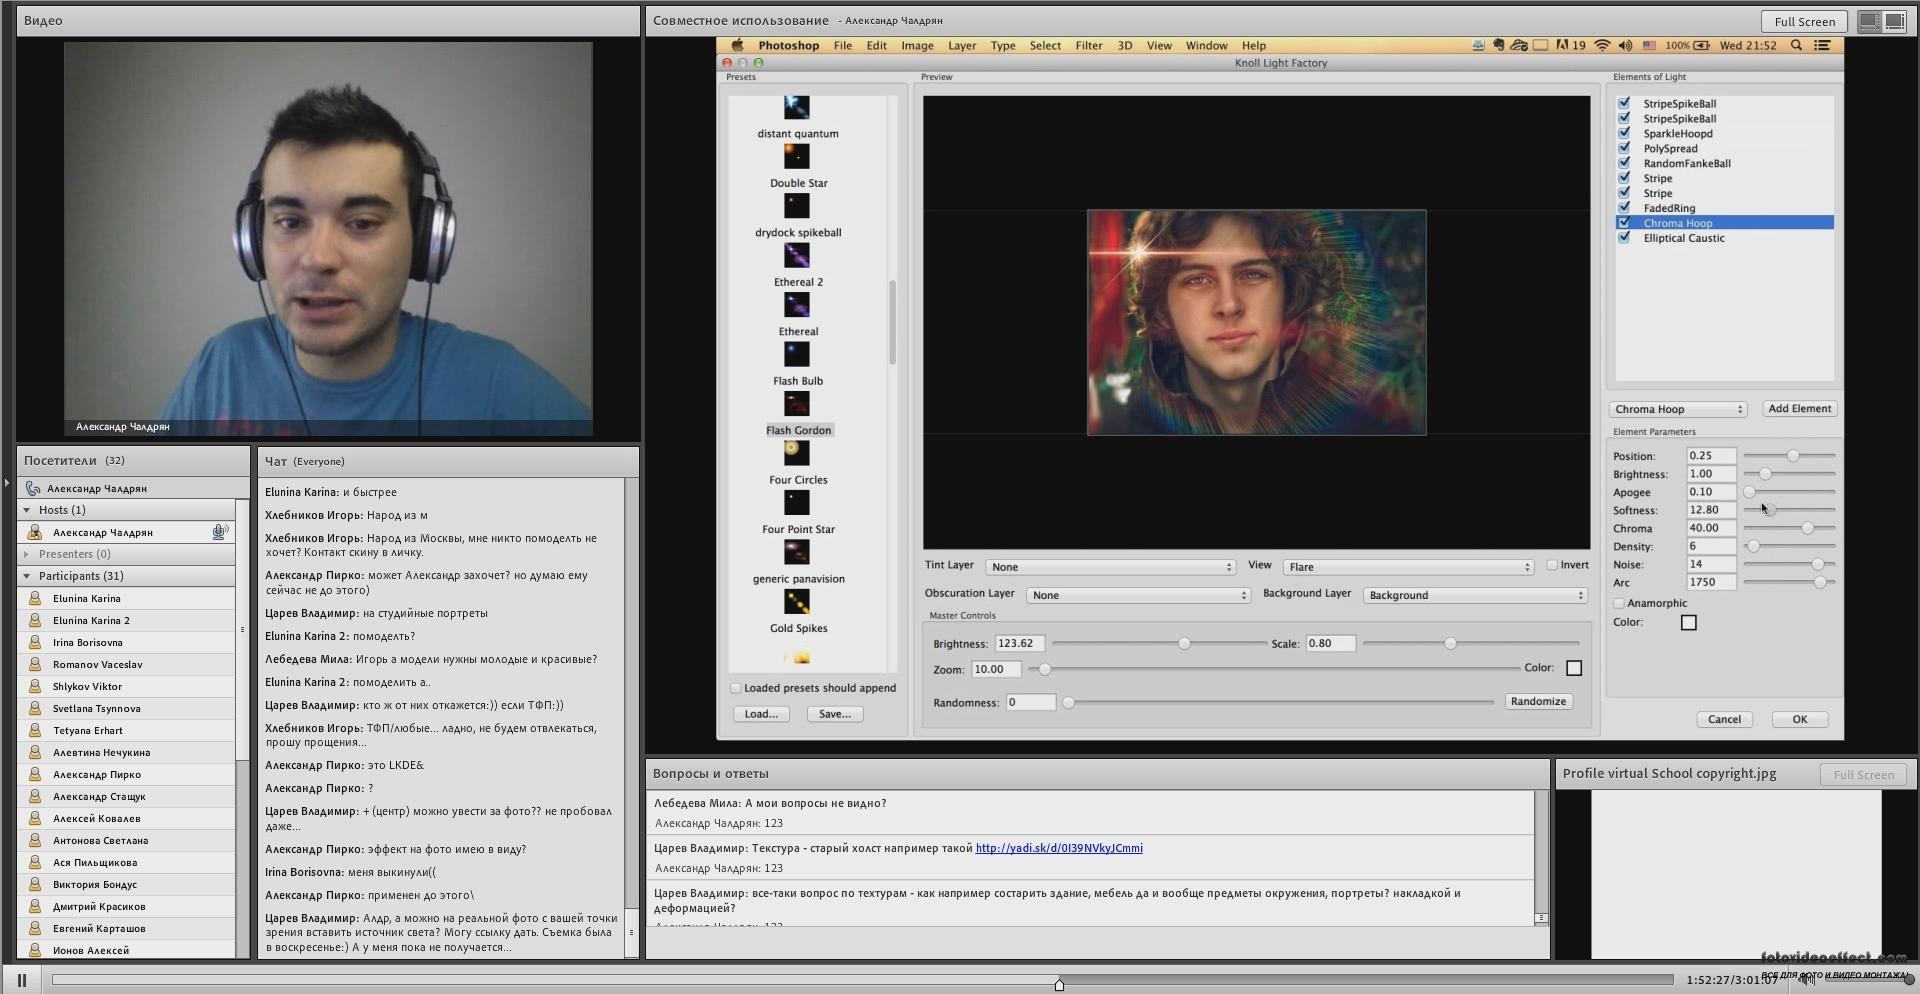Viewport: 1920px width, 994px height.
Task: Select the Gold Spikes preset thumbnail
Action: [796, 602]
